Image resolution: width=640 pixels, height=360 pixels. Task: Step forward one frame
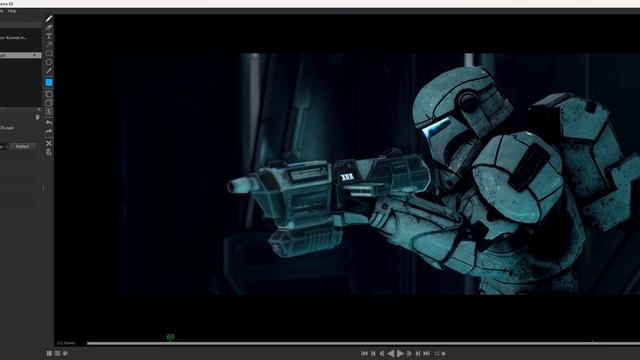[x=409, y=353]
